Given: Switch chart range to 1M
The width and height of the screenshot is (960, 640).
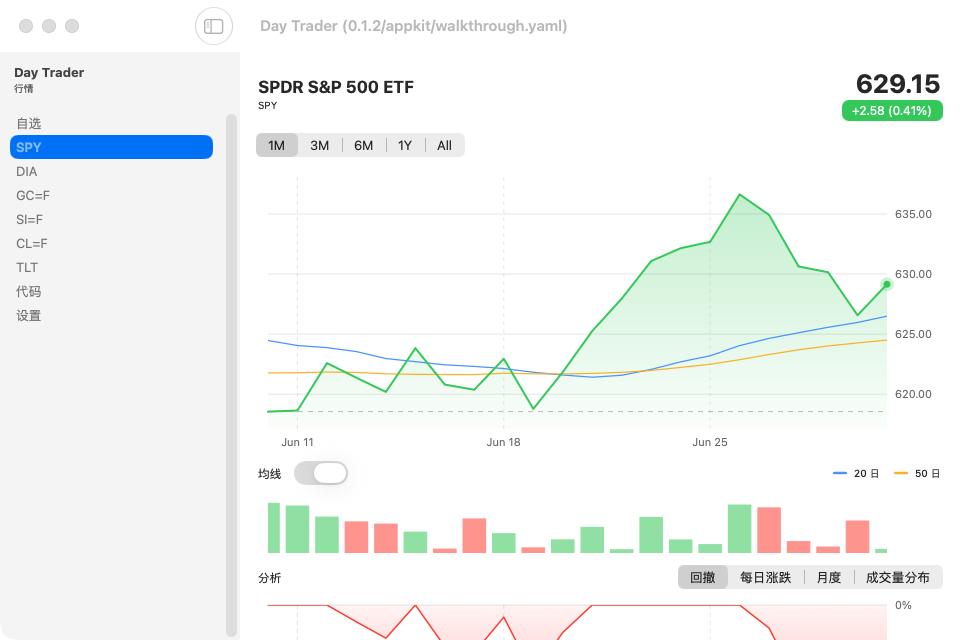Looking at the screenshot, I should pos(277,145).
